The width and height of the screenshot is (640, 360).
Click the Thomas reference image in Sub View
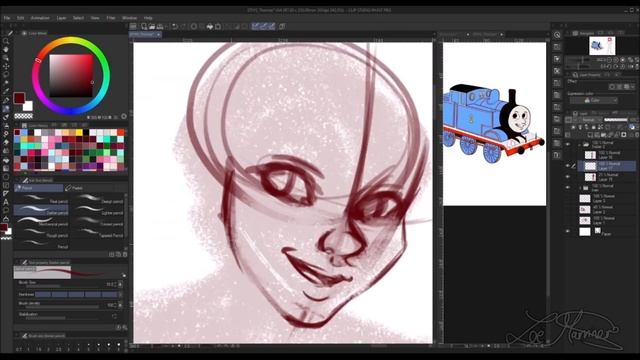coord(494,124)
